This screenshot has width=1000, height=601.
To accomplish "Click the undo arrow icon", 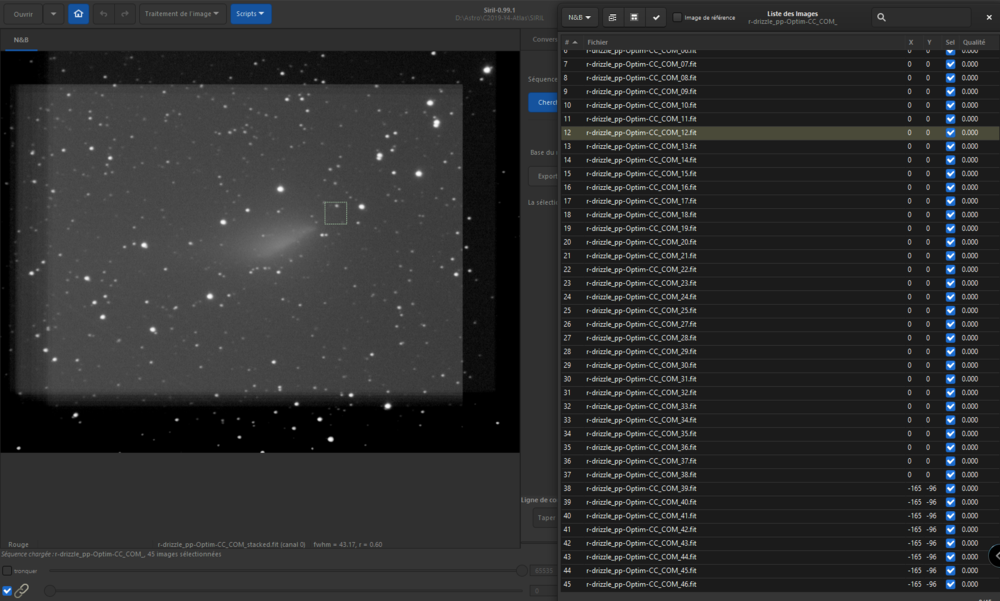I will (104, 15).
